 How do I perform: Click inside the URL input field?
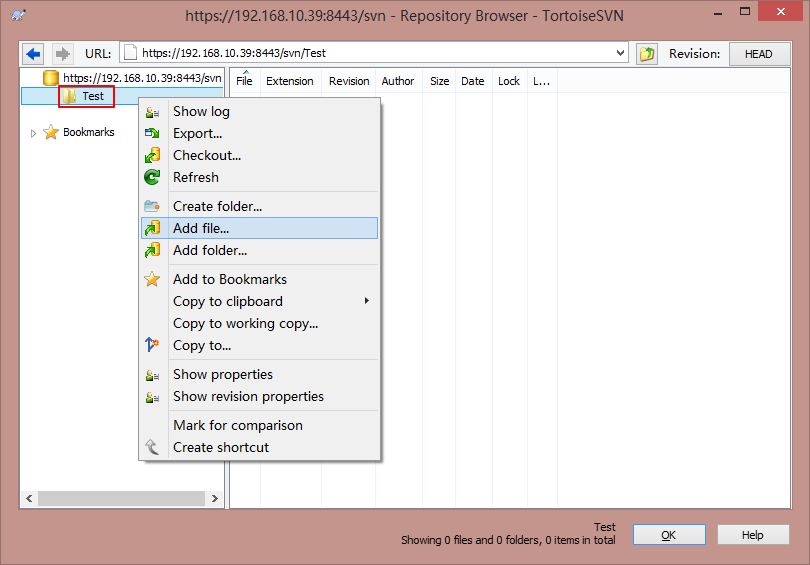[375, 53]
